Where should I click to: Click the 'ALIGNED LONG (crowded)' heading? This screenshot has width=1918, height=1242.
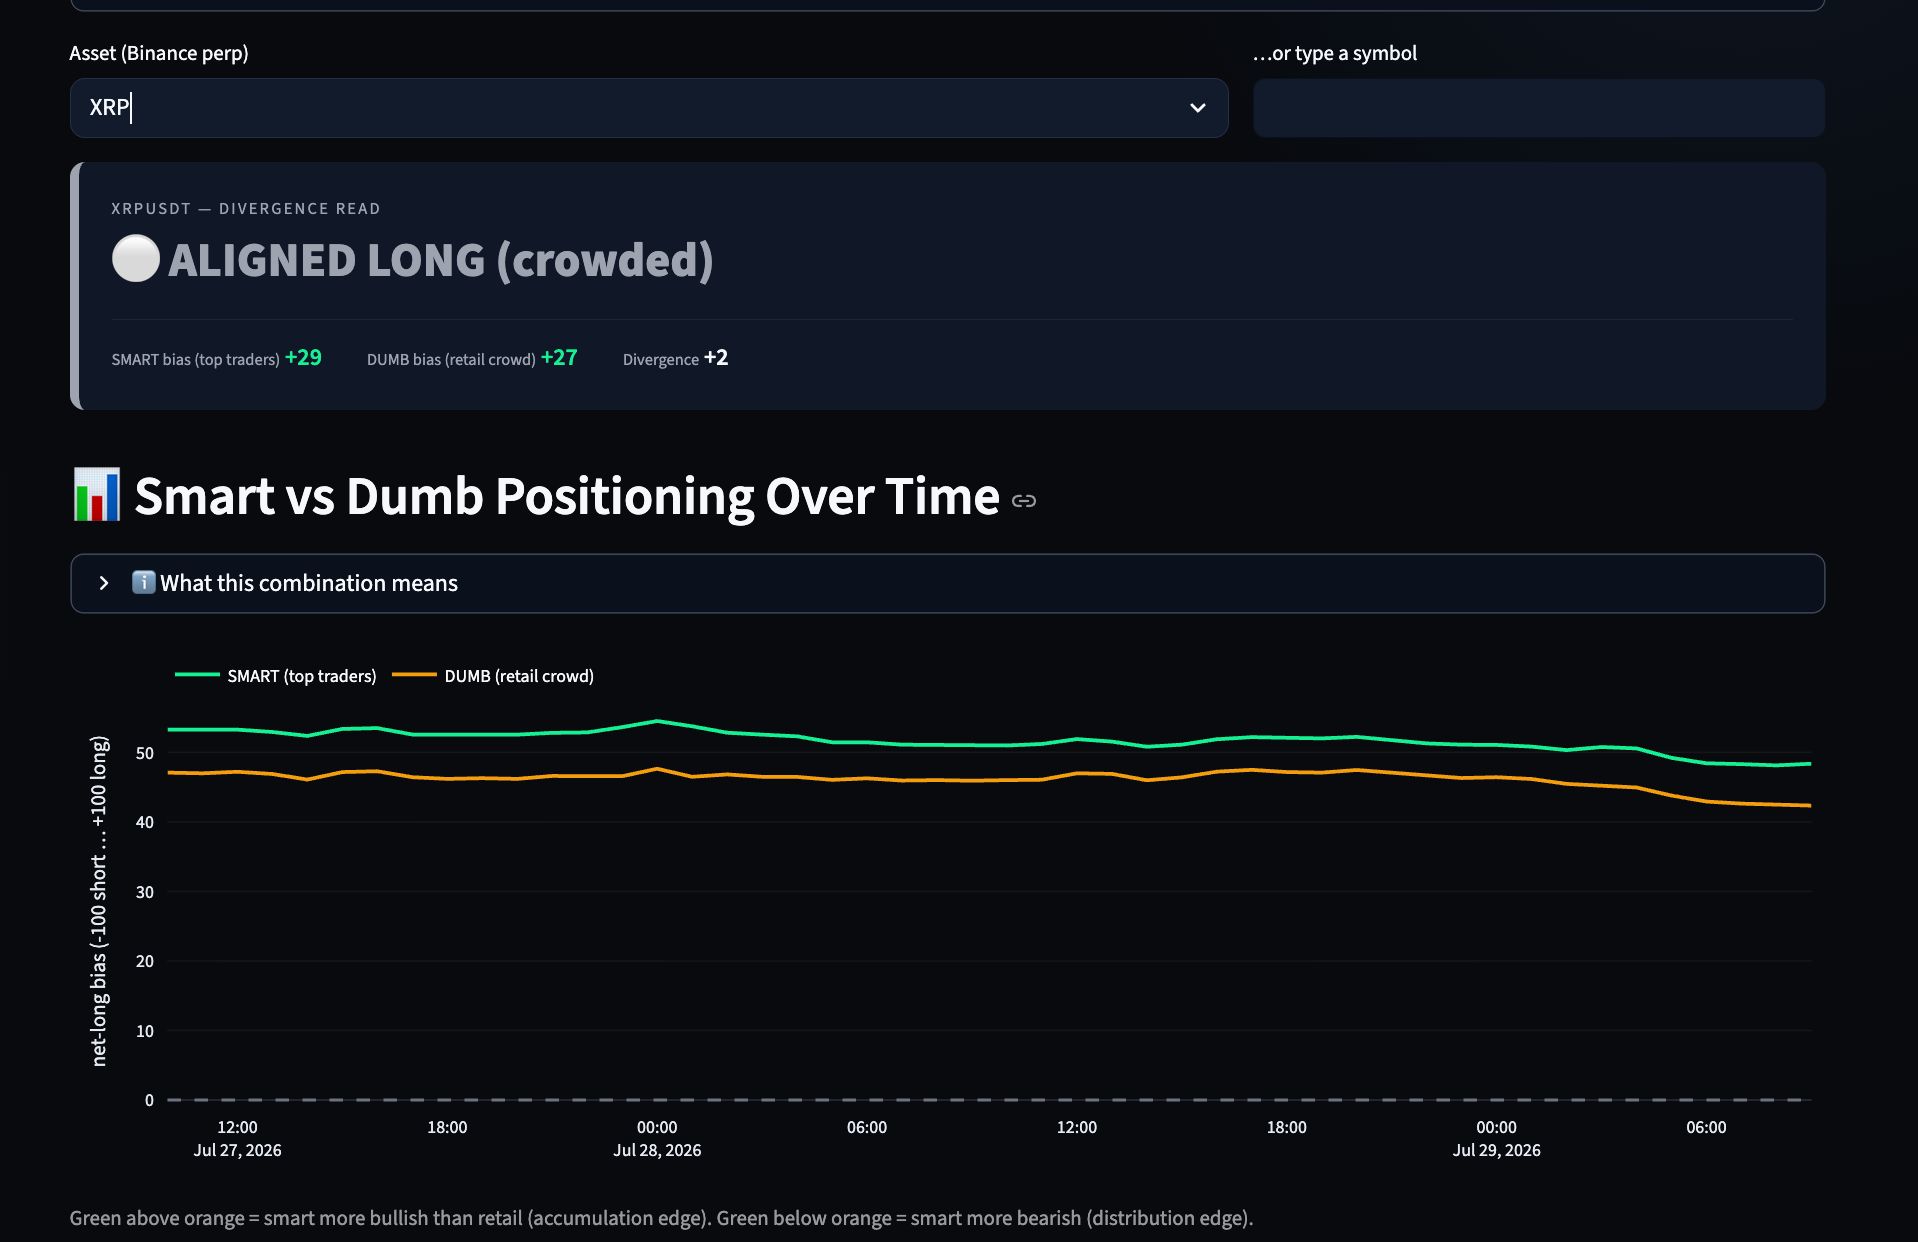(x=440, y=260)
